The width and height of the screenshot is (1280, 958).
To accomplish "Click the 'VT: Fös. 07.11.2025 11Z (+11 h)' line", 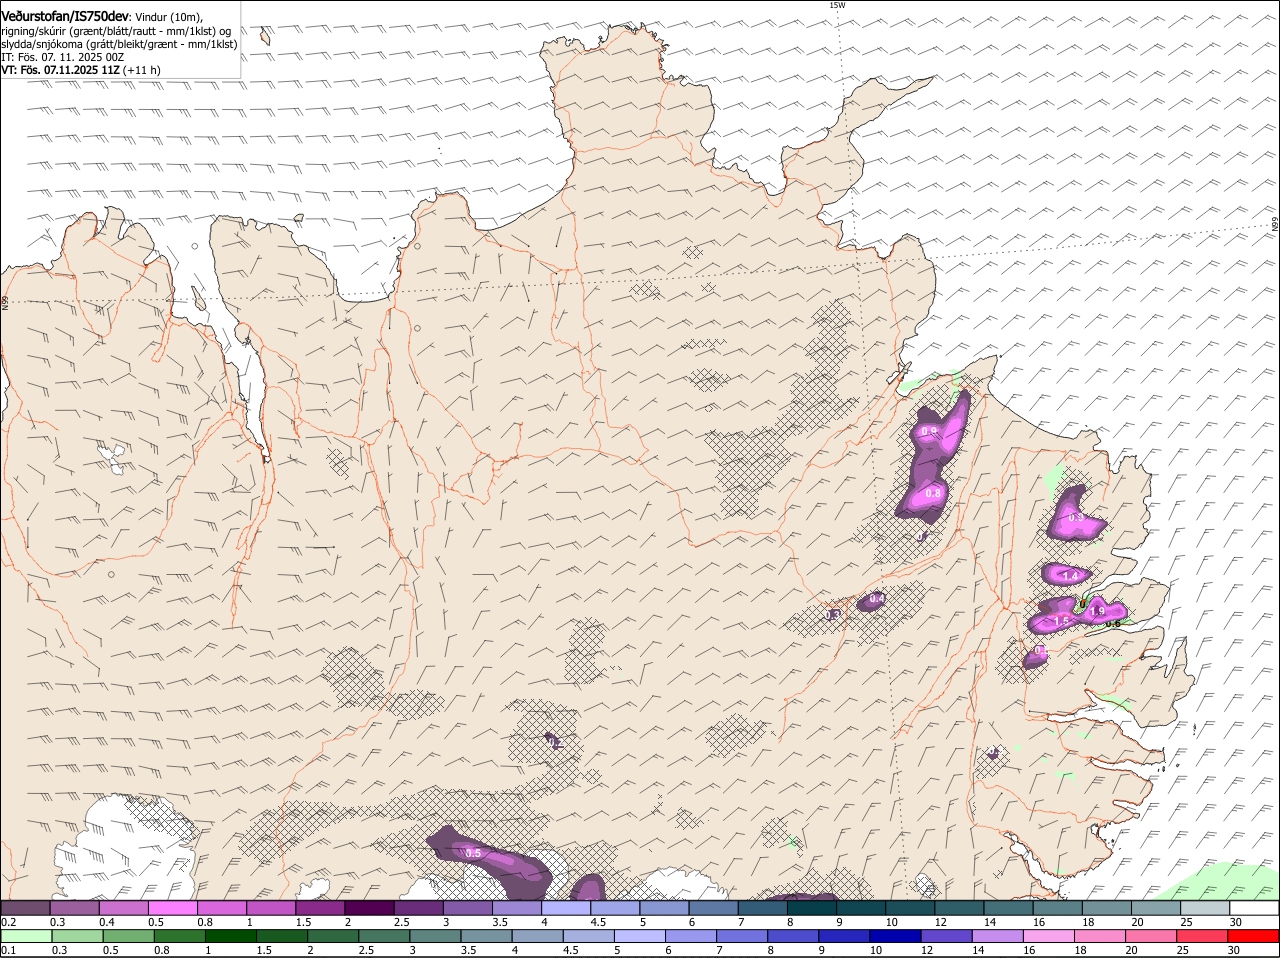I will coord(80,70).
